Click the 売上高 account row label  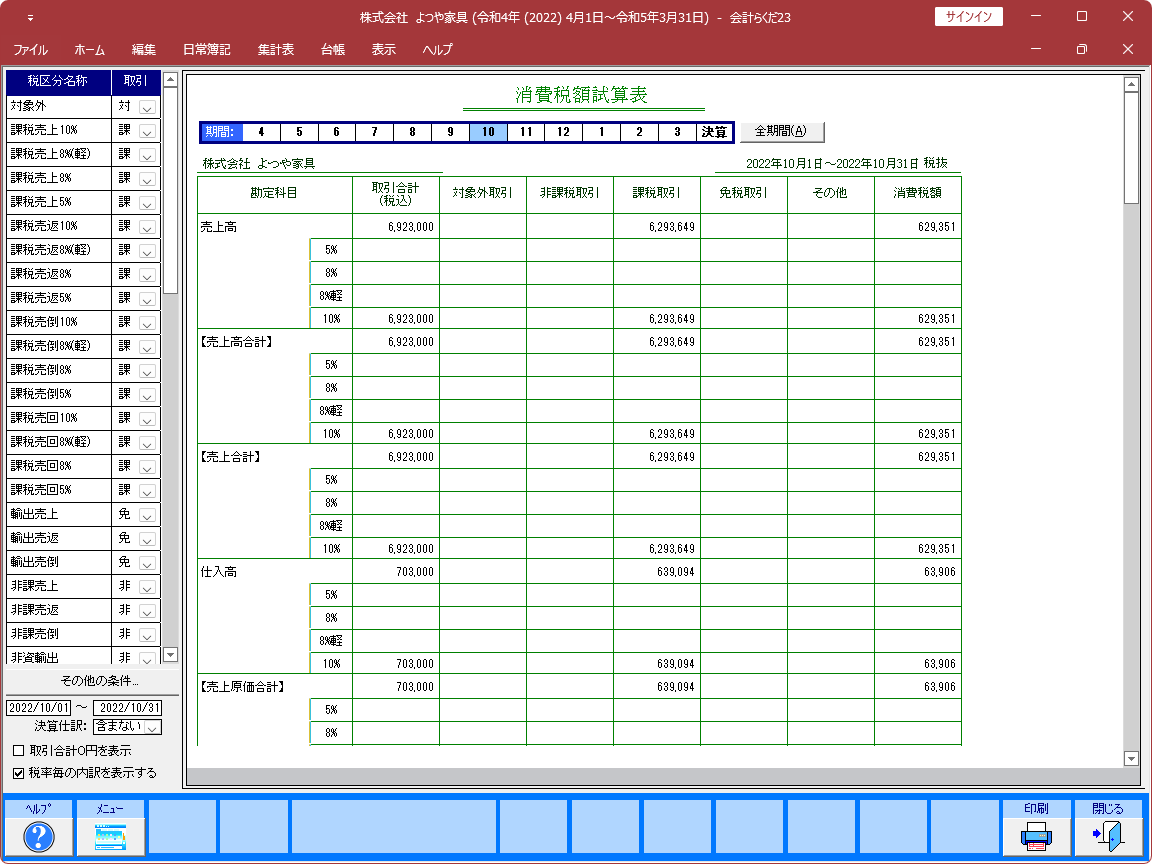coord(219,227)
